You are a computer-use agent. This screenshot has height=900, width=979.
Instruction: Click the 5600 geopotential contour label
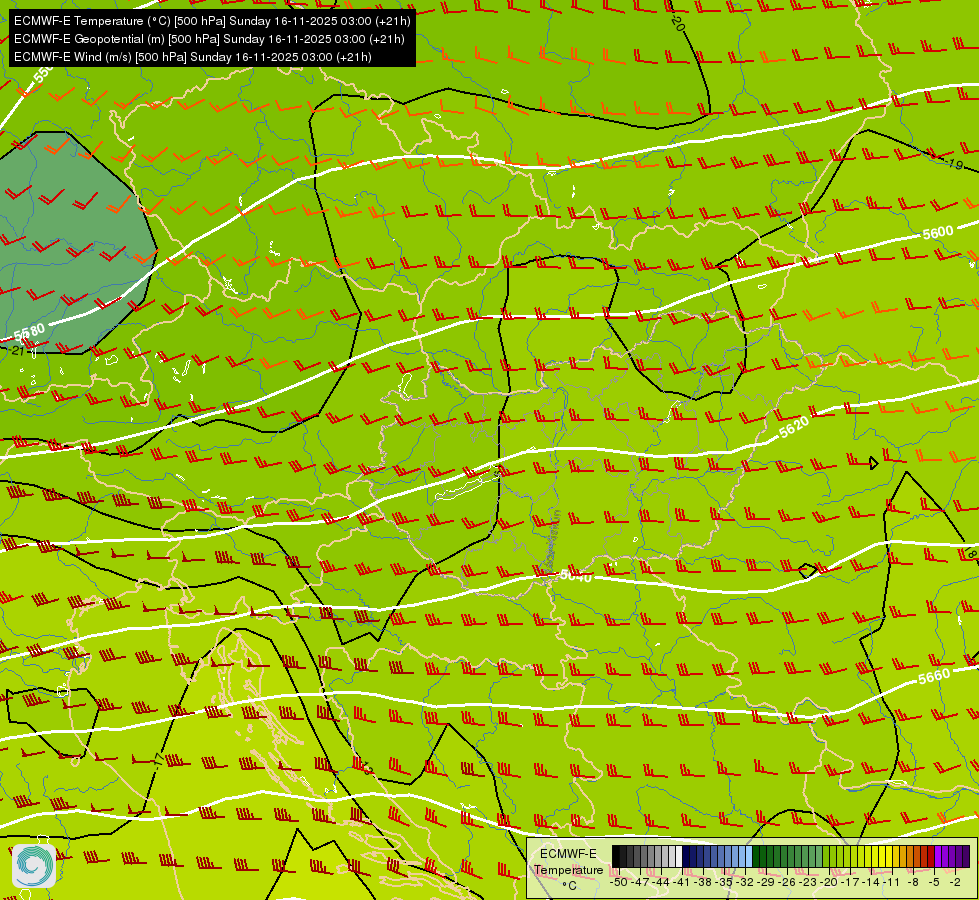point(938,232)
